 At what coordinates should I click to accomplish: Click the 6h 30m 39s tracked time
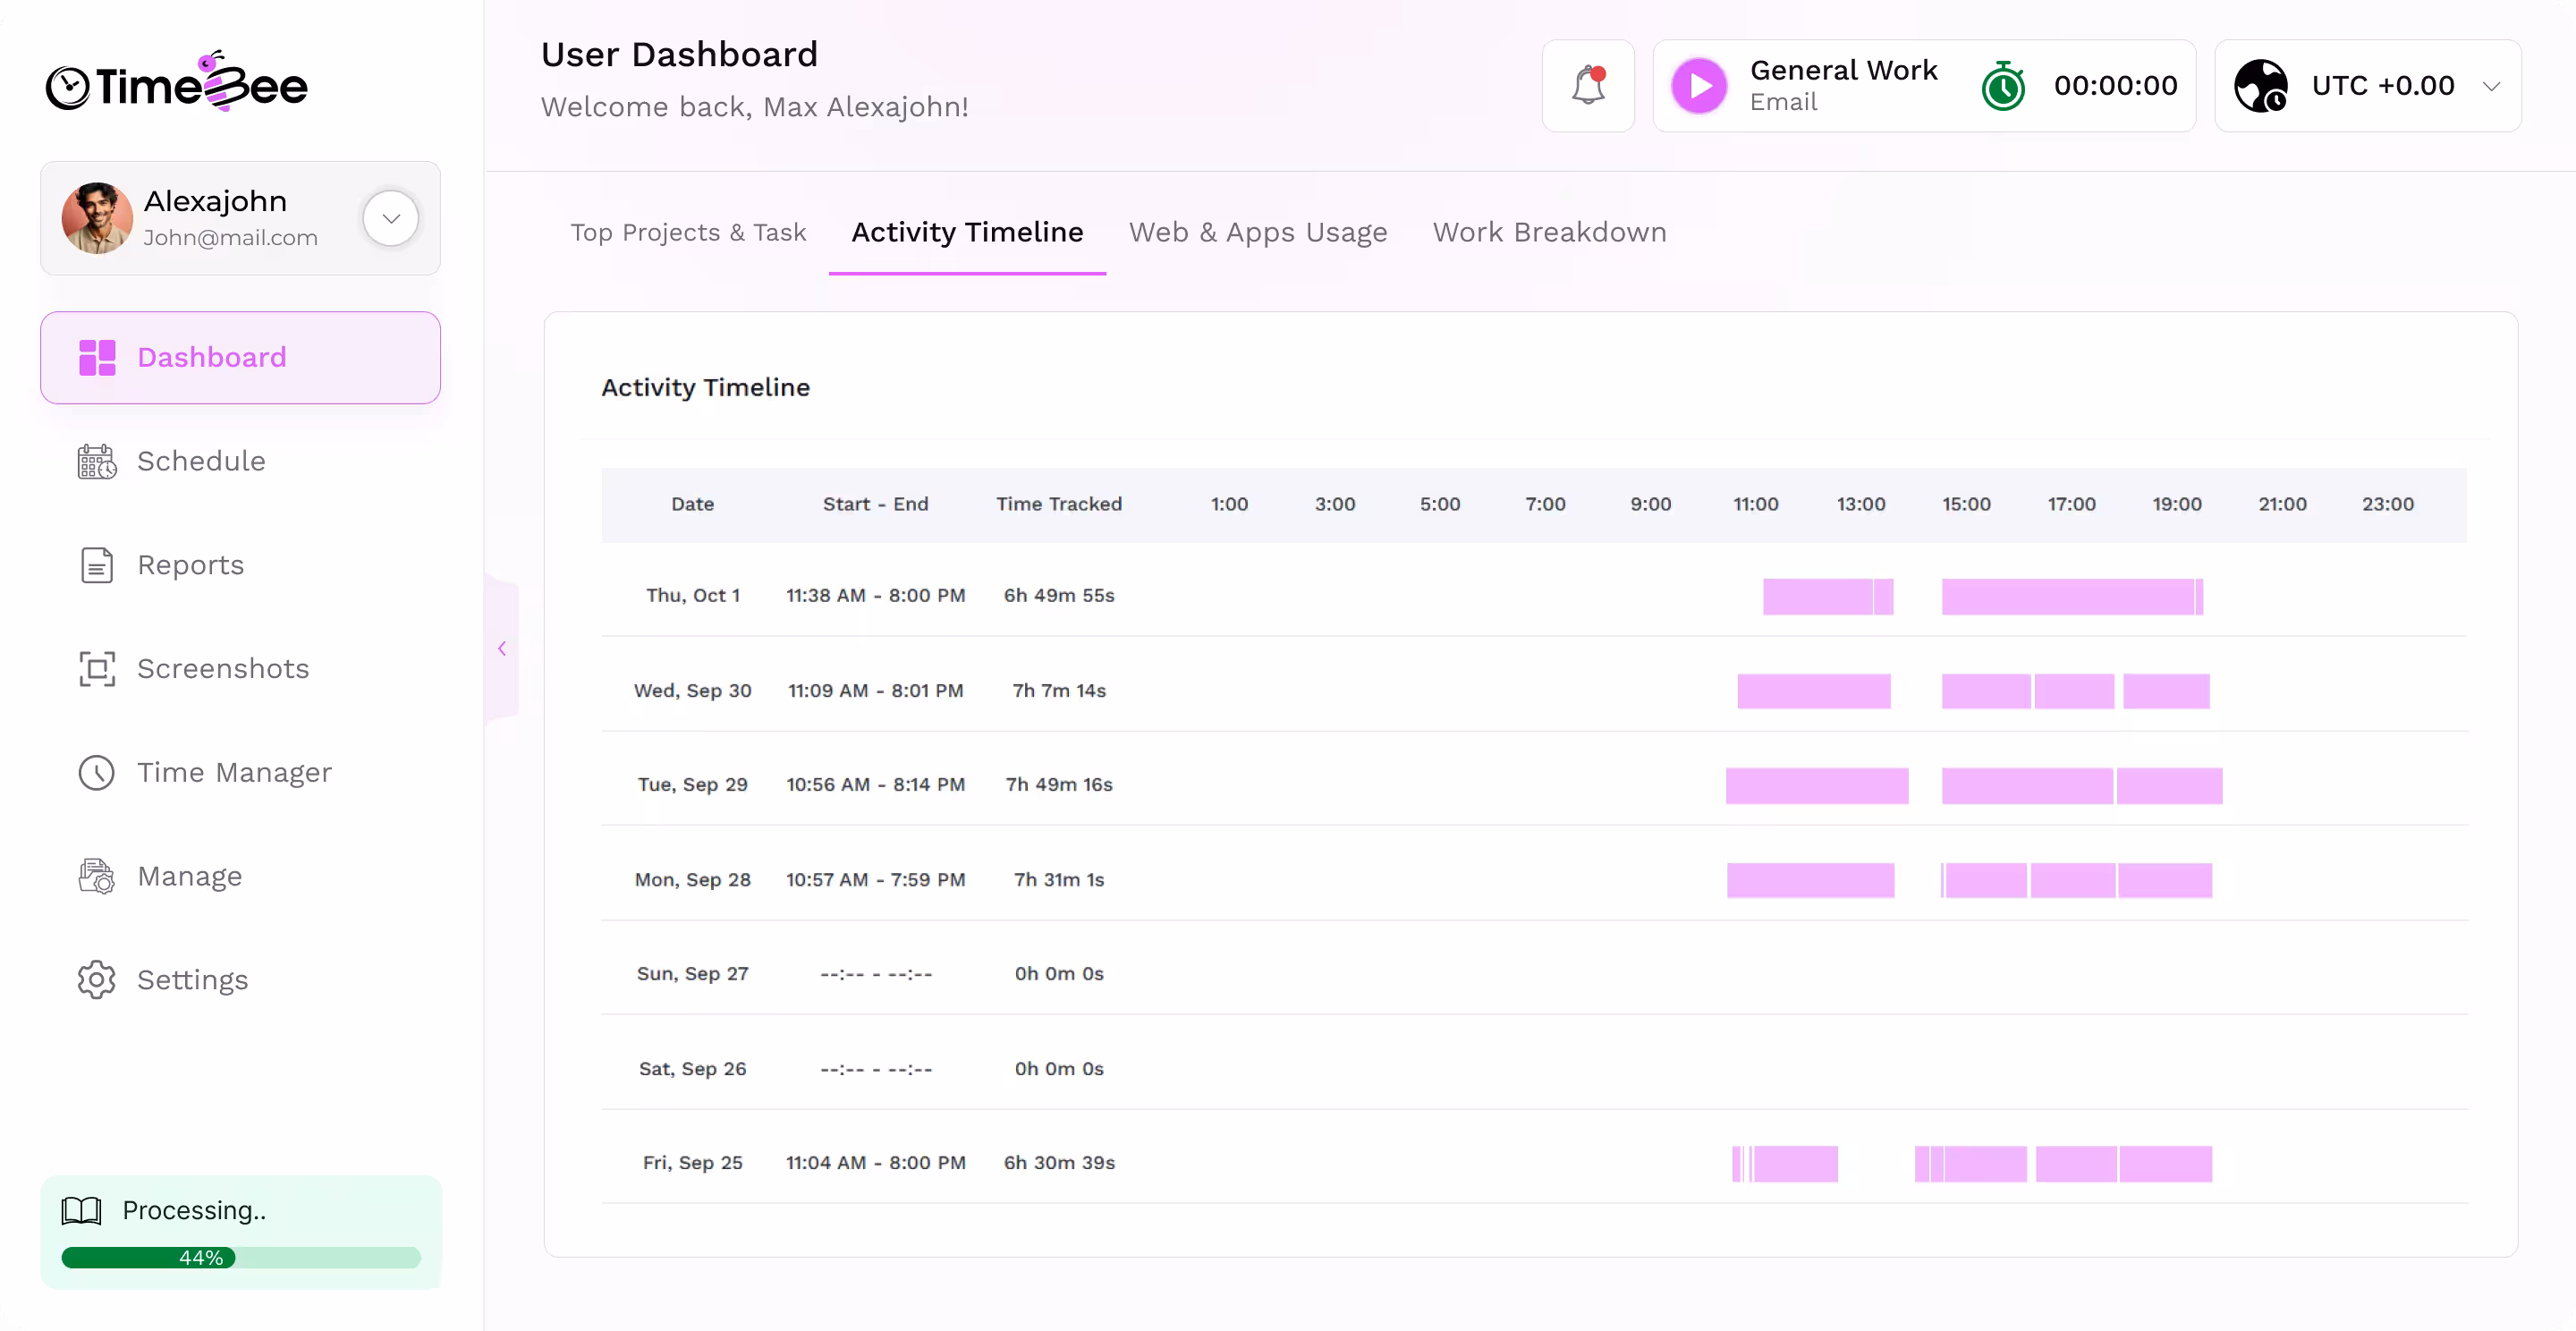[1058, 1163]
